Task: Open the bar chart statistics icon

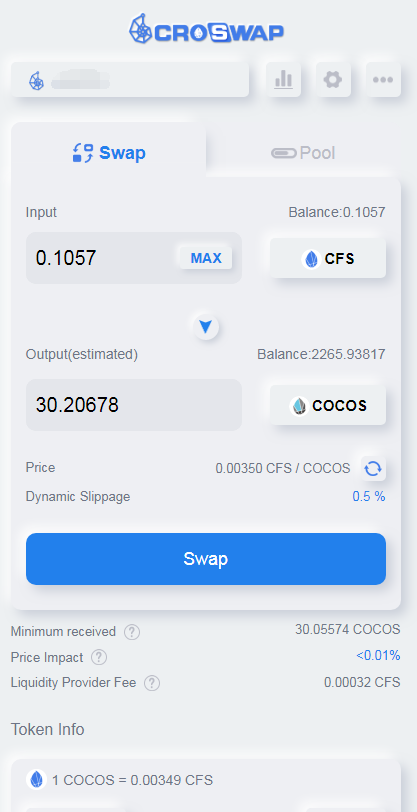Action: click(283, 80)
